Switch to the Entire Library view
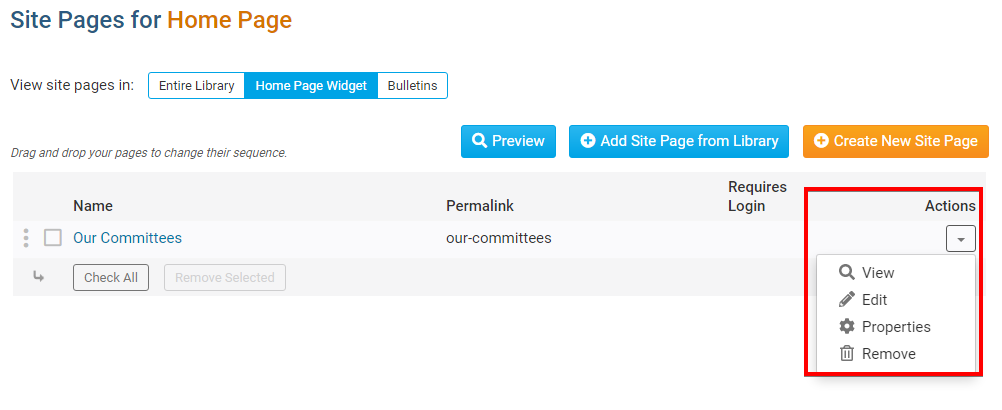Image resolution: width=1002 pixels, height=410 pixels. (196, 86)
